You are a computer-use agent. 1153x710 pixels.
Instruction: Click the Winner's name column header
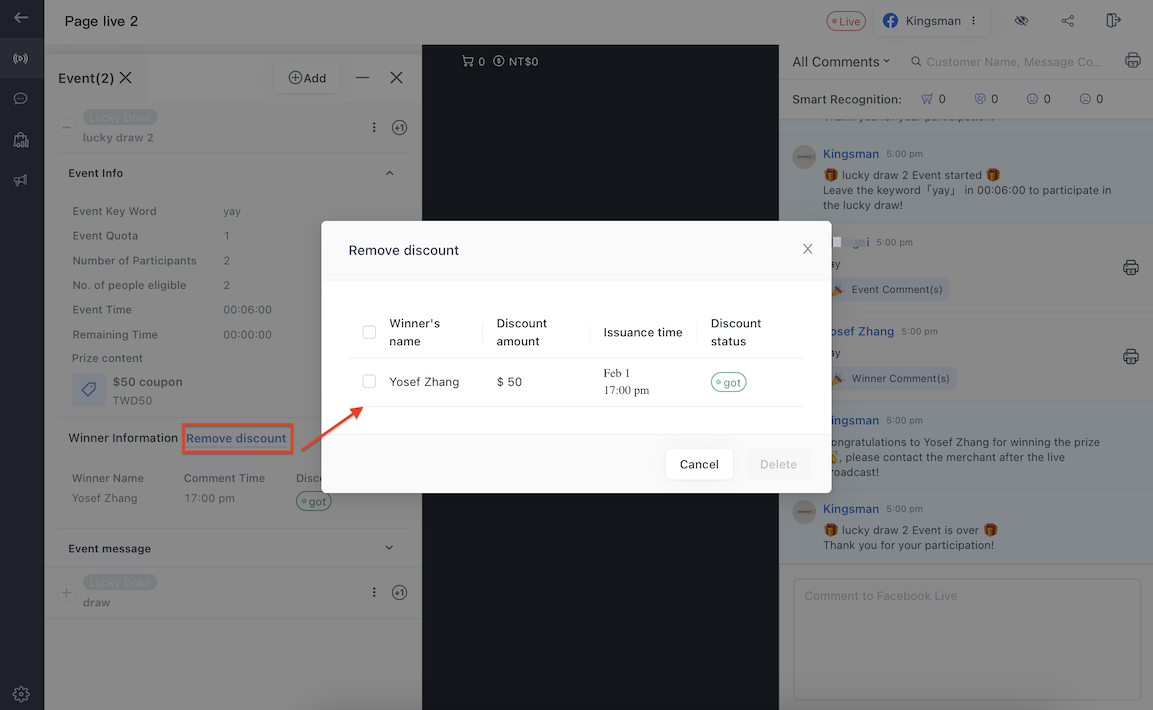click(415, 332)
